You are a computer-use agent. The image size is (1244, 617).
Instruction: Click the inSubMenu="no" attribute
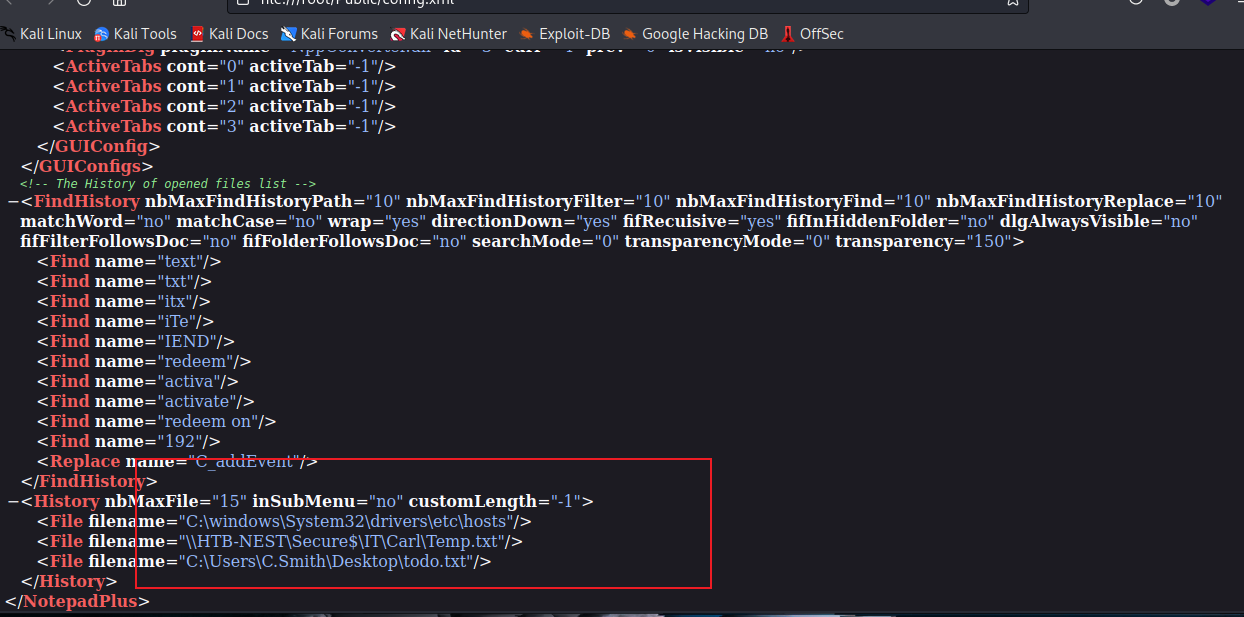[x=328, y=501]
